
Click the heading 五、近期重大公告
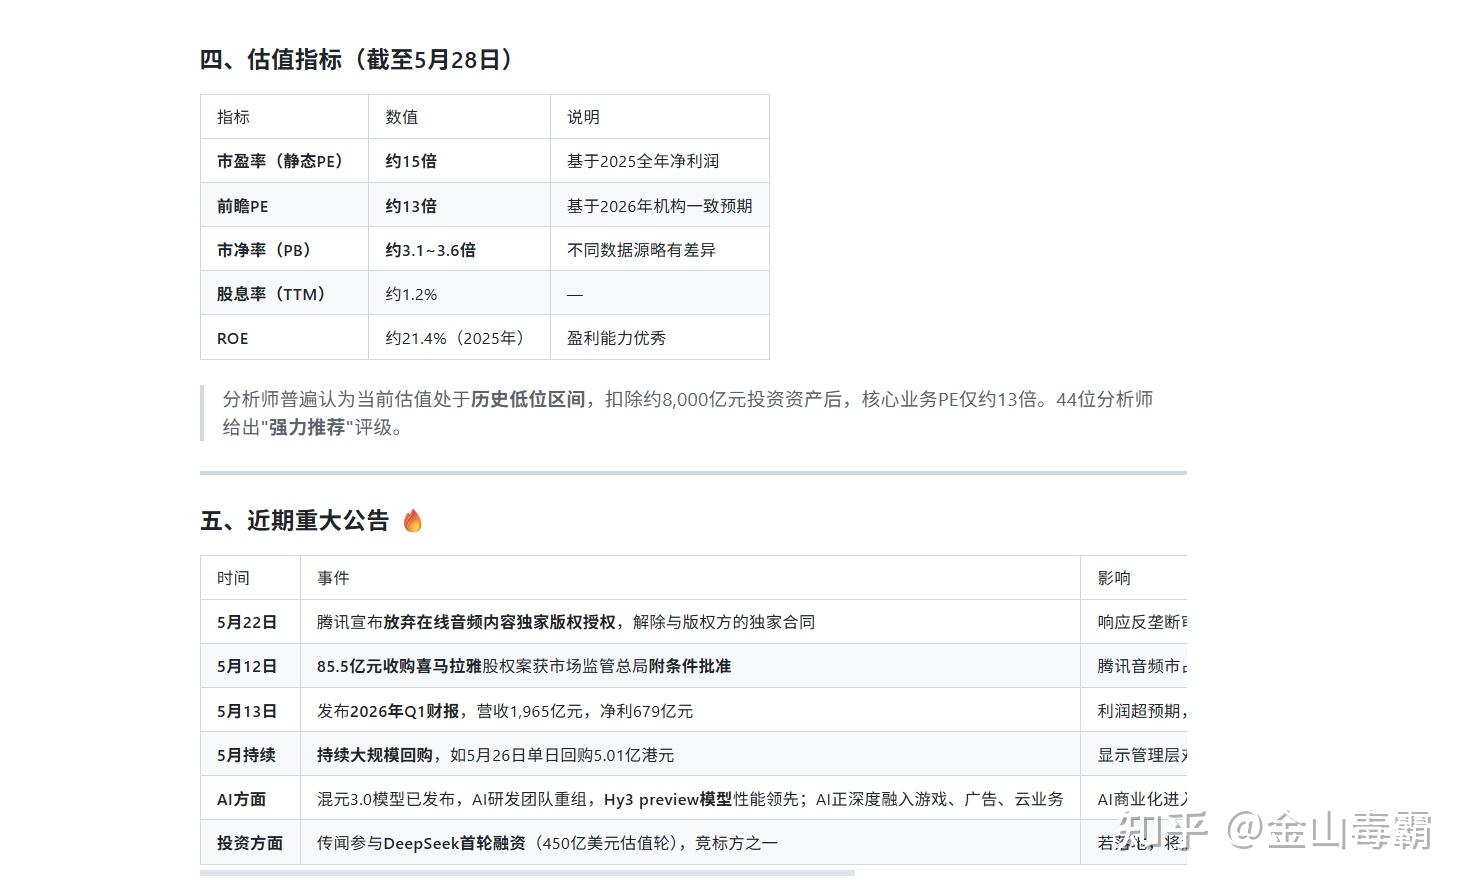click(x=295, y=521)
